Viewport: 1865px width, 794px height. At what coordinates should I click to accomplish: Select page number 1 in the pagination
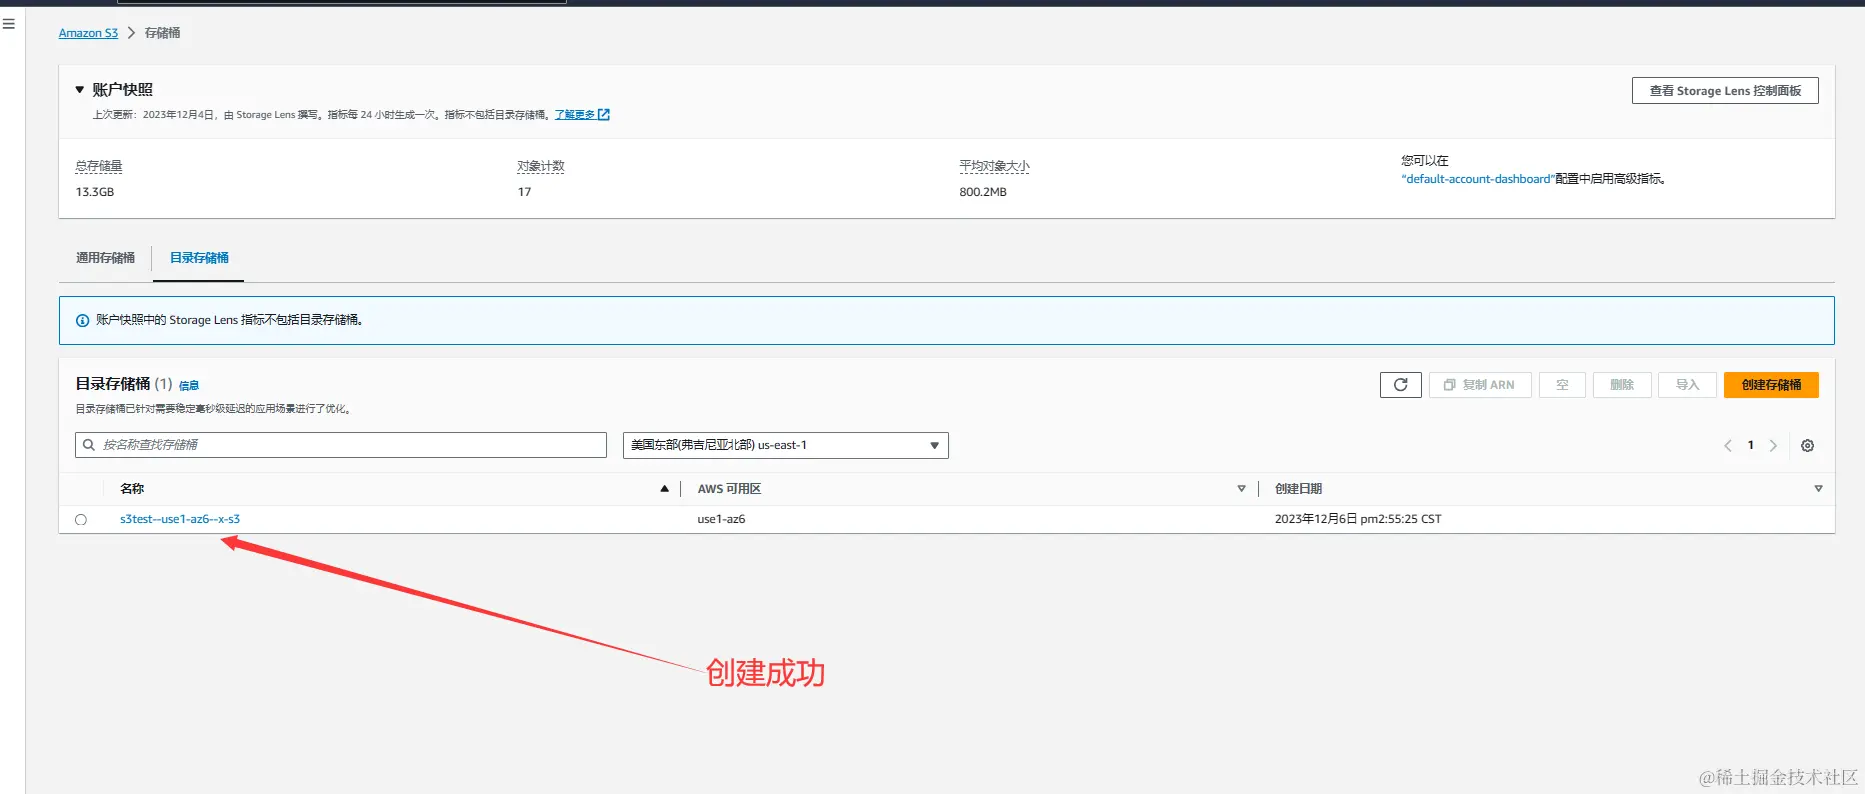[1750, 445]
